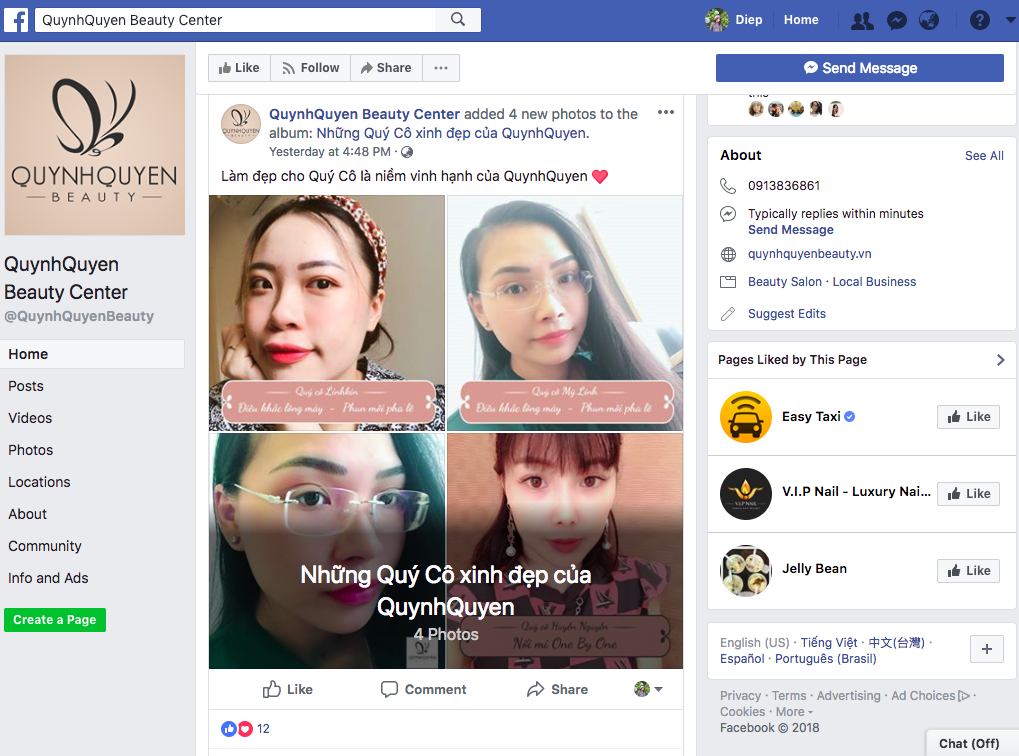Open the Jelly Bean page thumbnail
The width and height of the screenshot is (1019, 756).
pyautogui.click(x=745, y=571)
